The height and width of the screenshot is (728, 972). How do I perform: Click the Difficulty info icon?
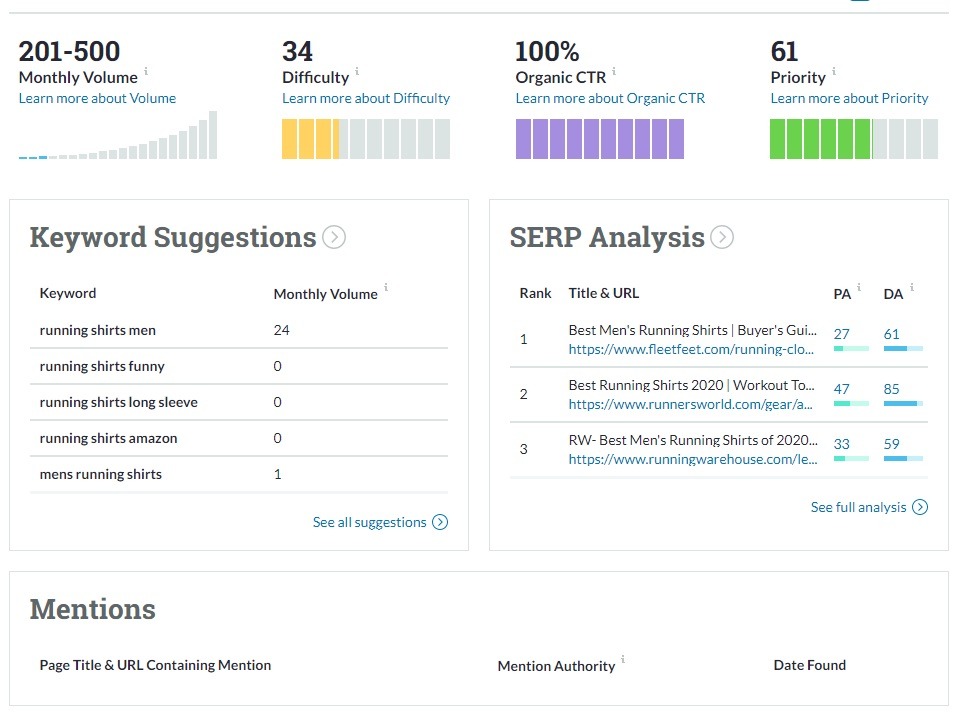[357, 71]
